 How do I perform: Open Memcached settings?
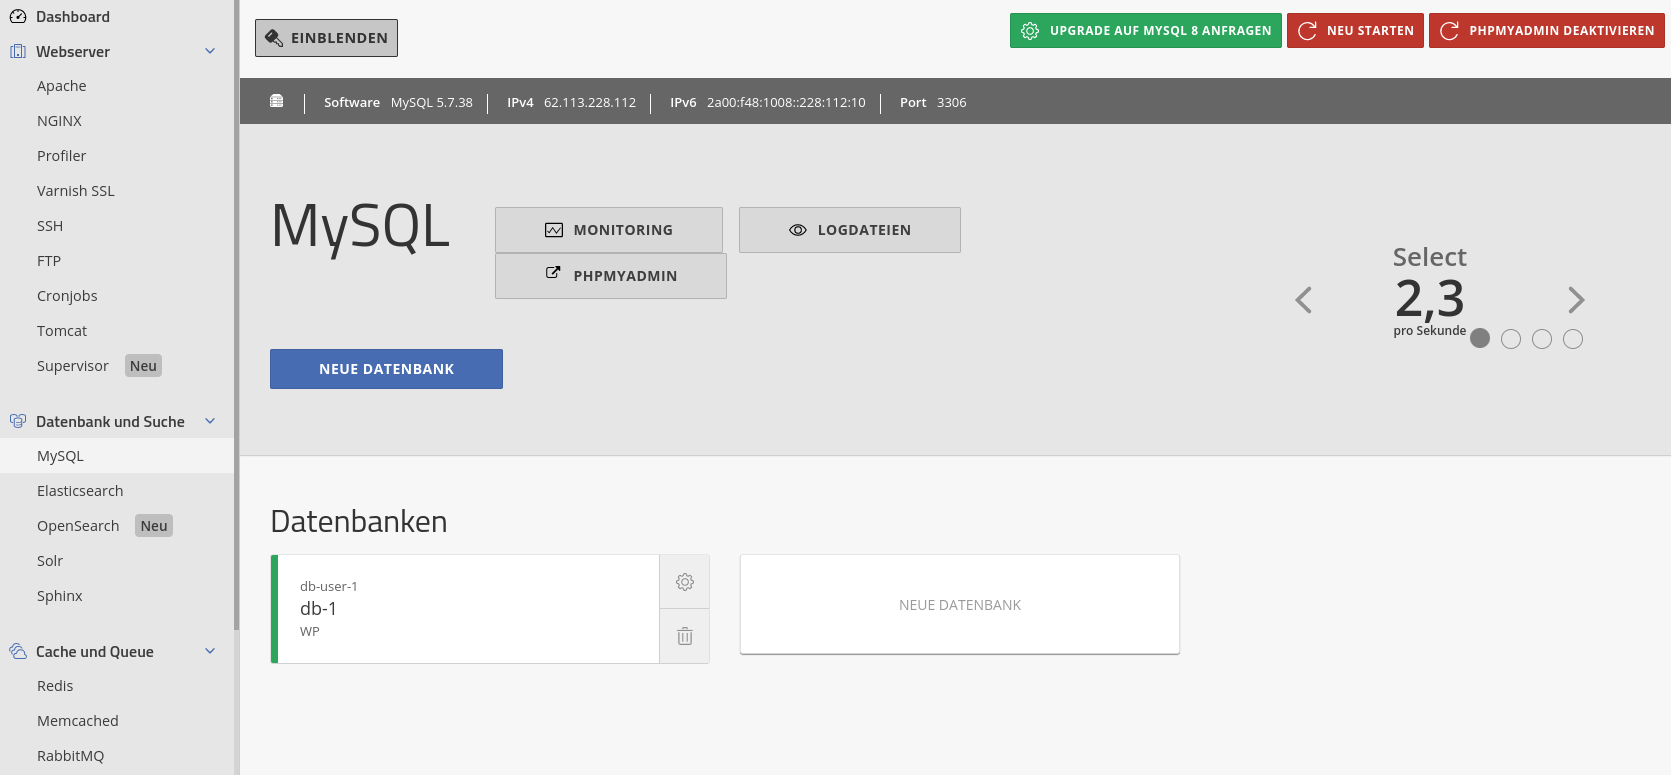point(78,721)
